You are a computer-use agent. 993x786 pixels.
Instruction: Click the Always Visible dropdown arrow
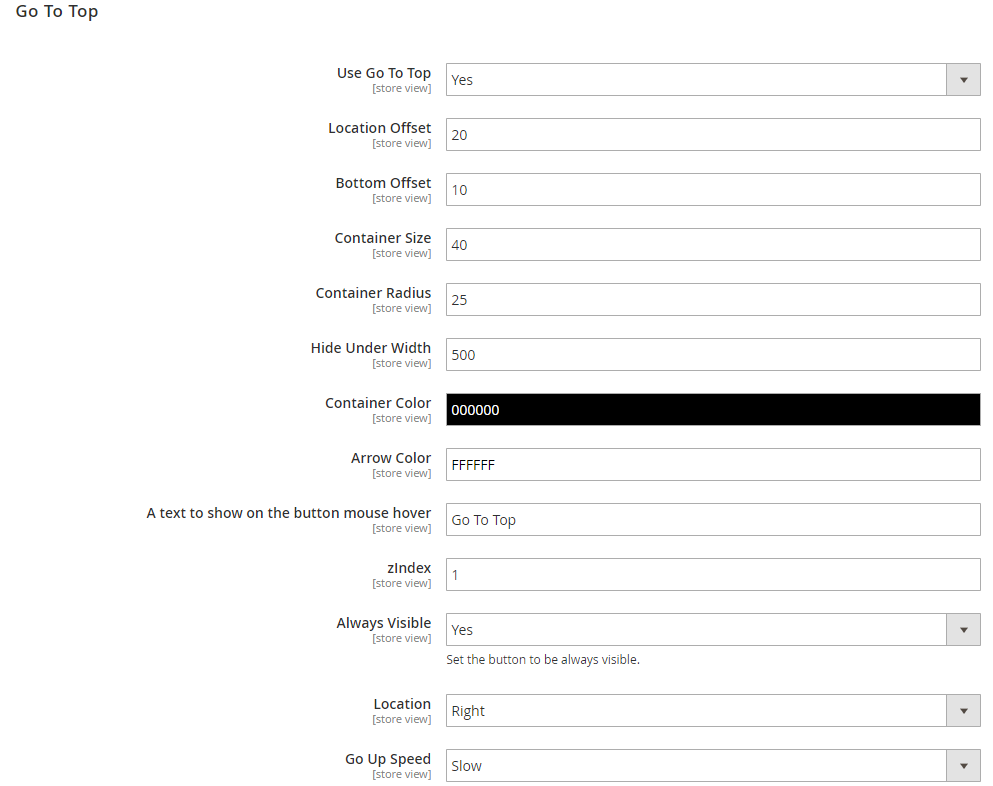(963, 630)
